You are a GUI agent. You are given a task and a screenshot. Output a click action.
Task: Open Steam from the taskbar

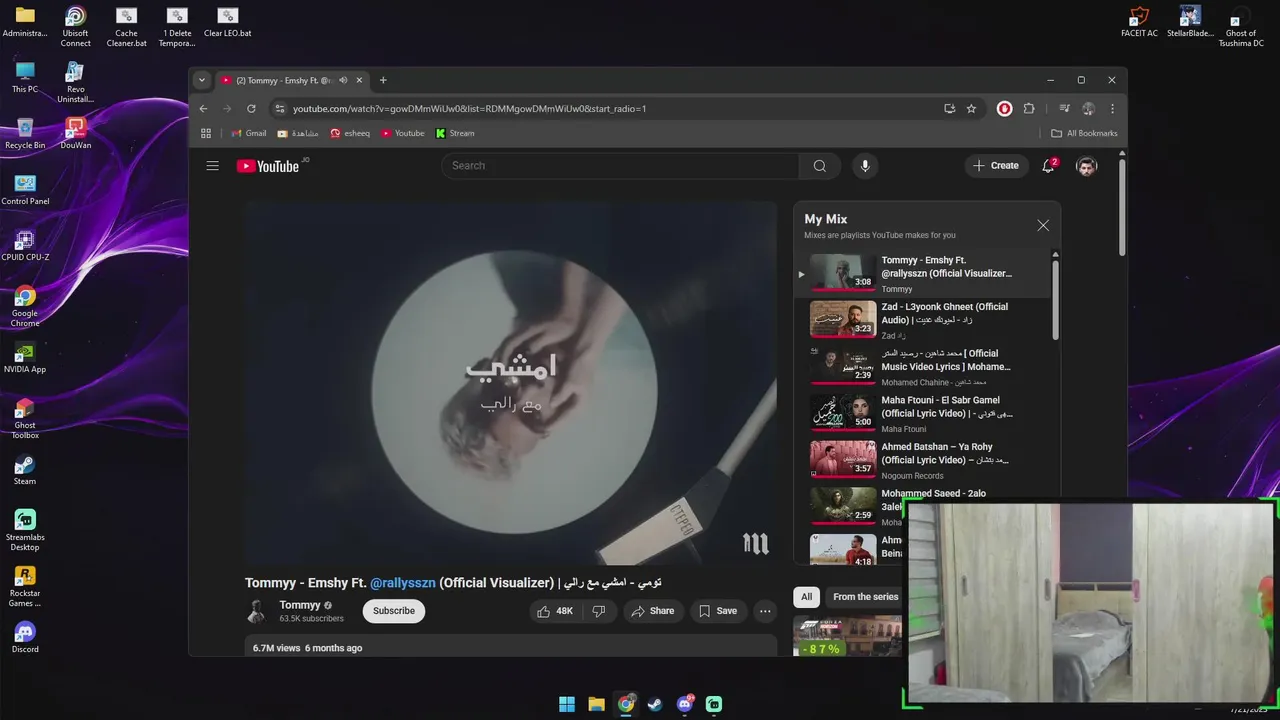[655, 704]
